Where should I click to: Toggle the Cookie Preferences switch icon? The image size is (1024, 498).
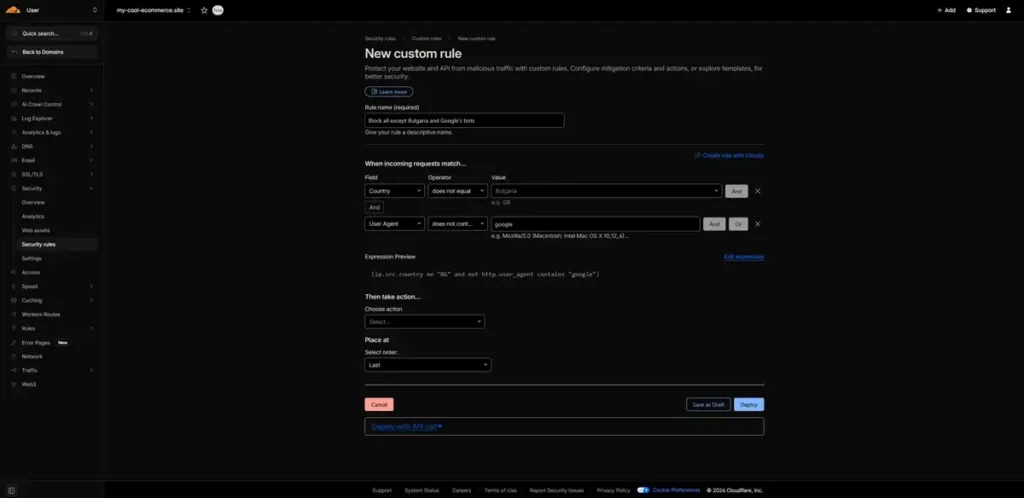643,490
